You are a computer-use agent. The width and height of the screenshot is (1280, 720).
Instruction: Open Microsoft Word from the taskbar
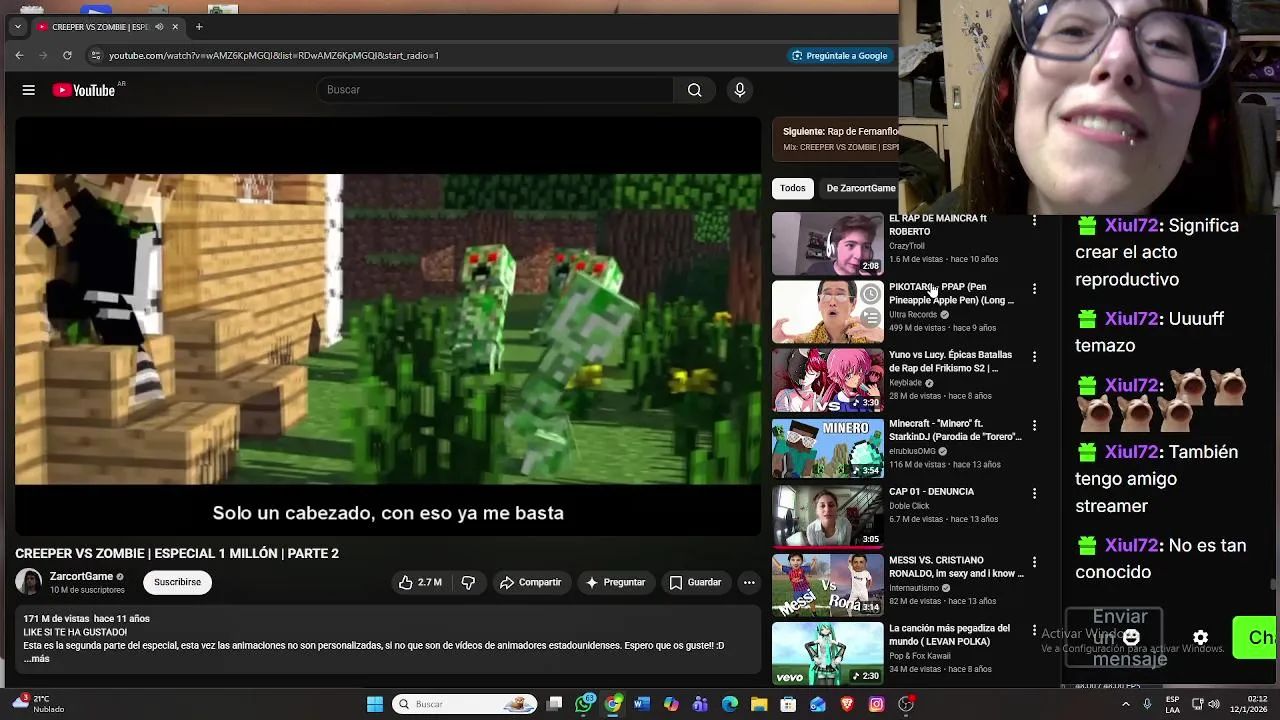pos(642,704)
